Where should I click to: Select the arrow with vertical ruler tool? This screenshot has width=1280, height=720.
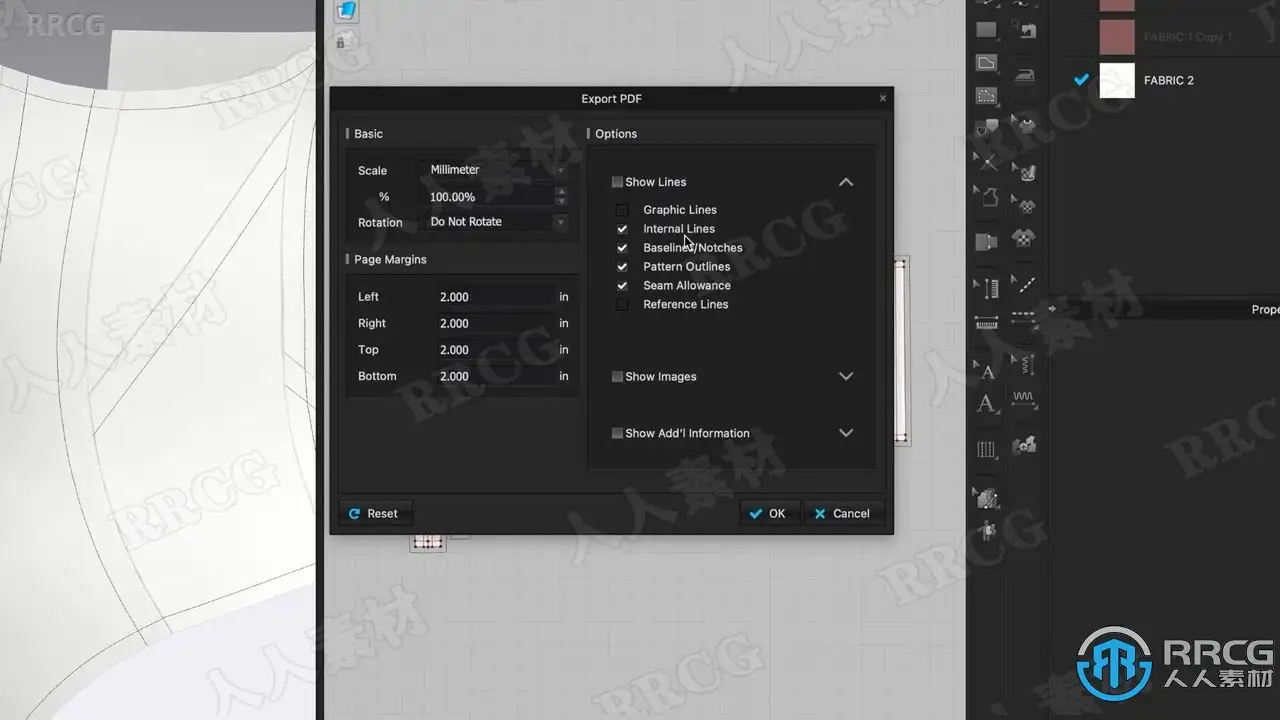click(987, 288)
